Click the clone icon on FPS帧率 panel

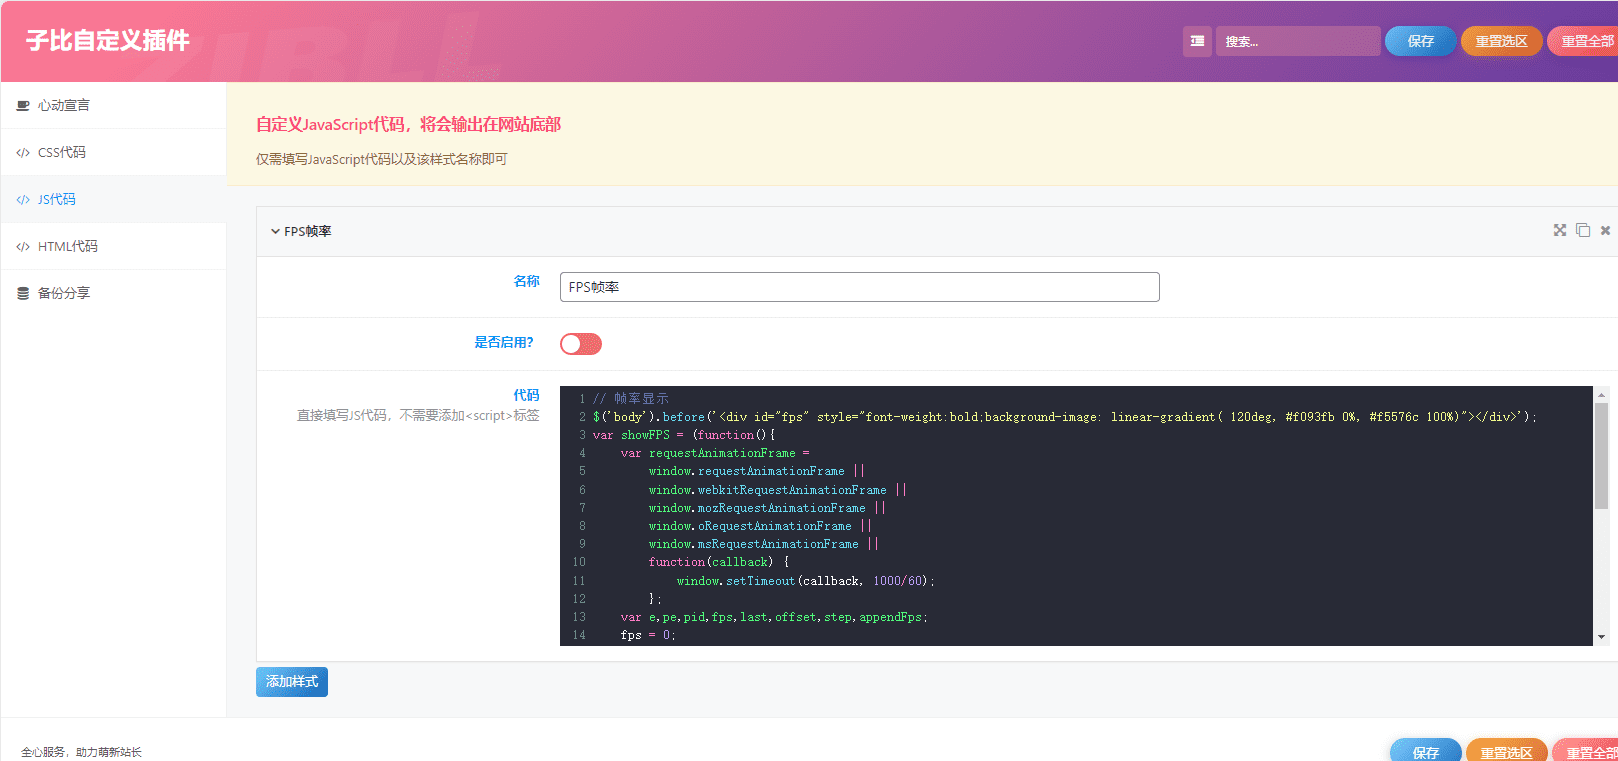[x=1582, y=230]
